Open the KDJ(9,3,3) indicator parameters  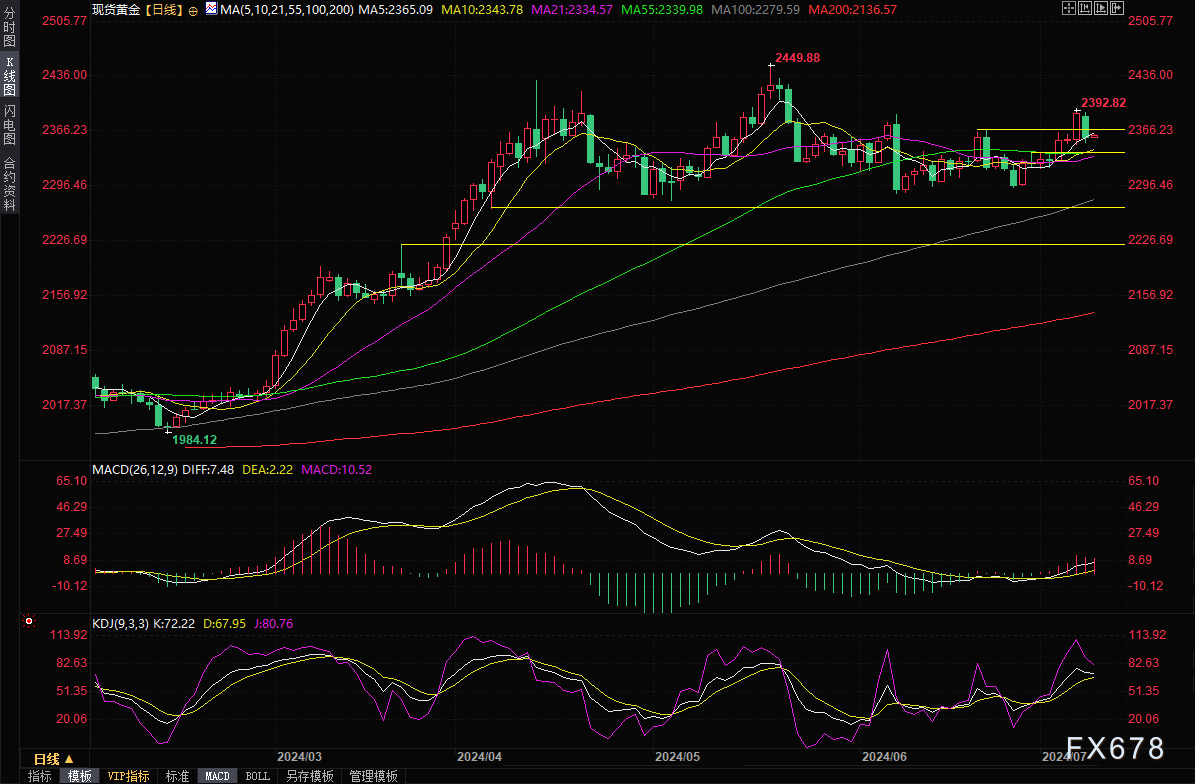click(119, 624)
